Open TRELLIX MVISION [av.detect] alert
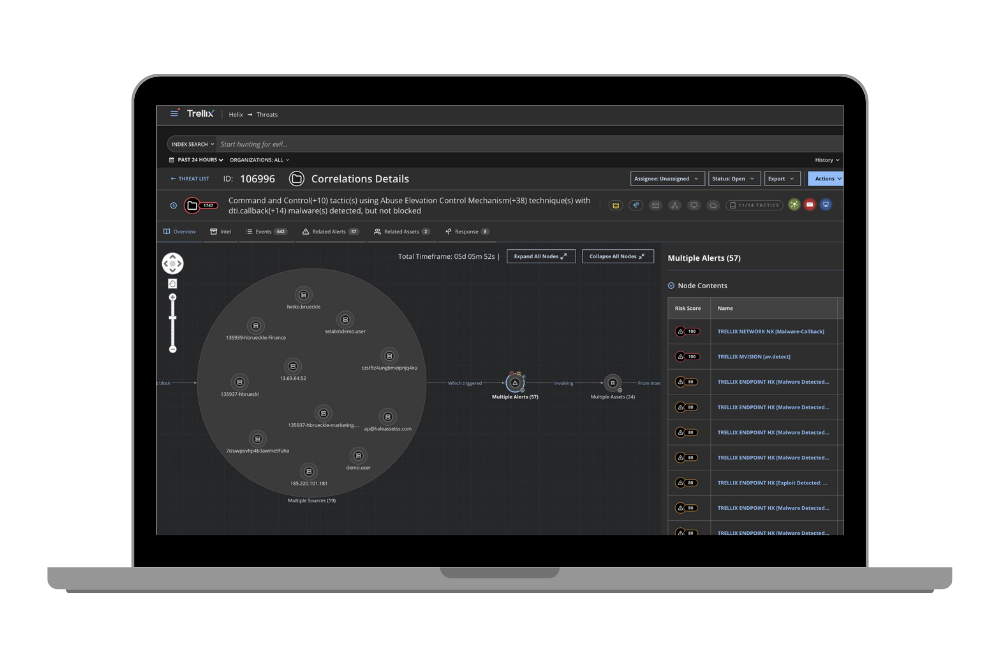This screenshot has width=1000, height=667. point(754,357)
